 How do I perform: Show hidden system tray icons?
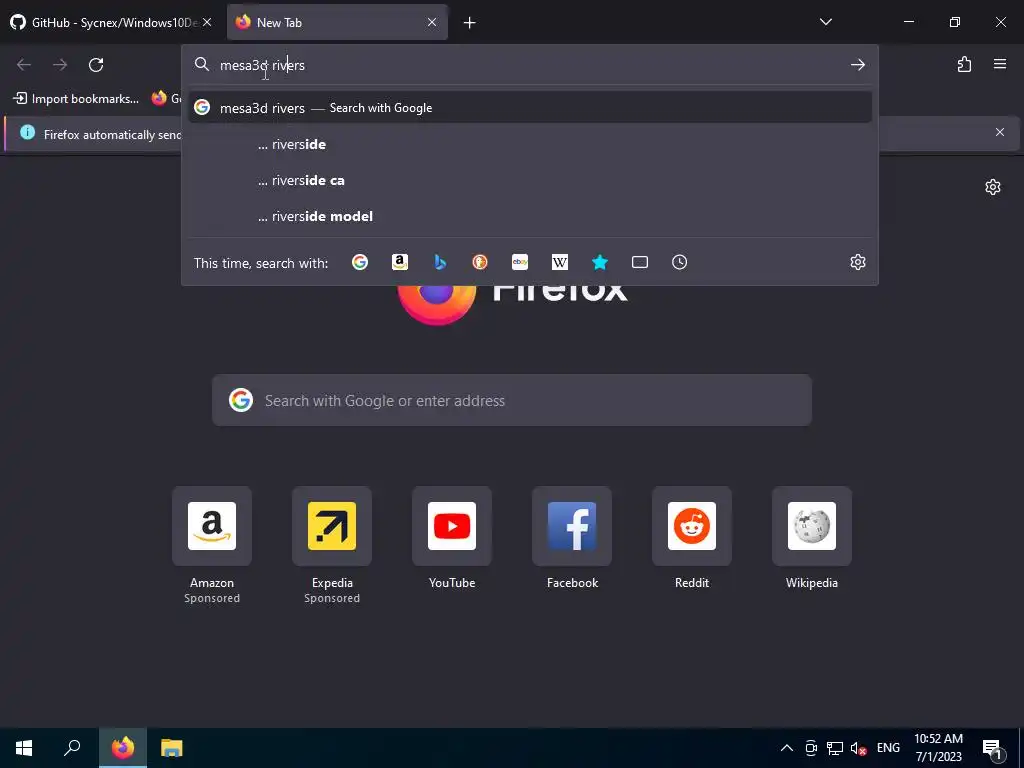787,748
